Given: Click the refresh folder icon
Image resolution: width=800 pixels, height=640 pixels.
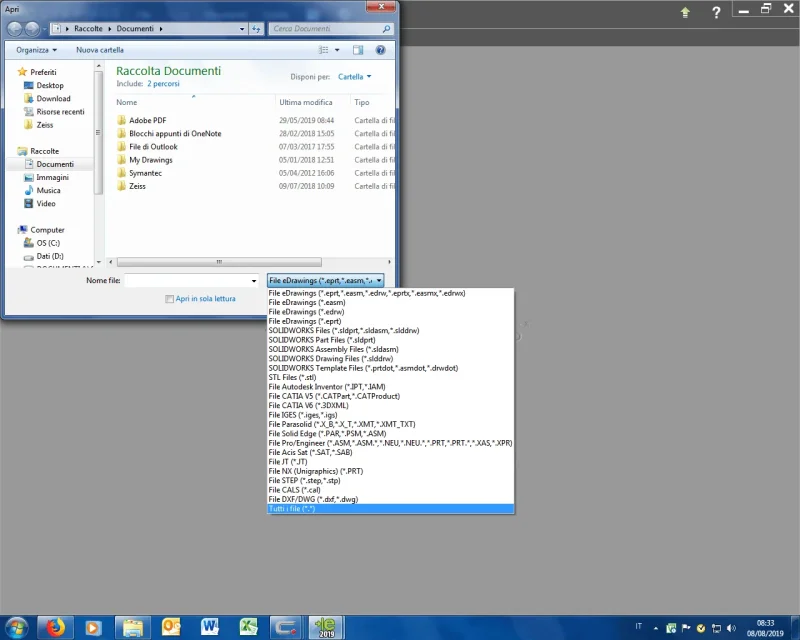Looking at the screenshot, I should [256, 29].
